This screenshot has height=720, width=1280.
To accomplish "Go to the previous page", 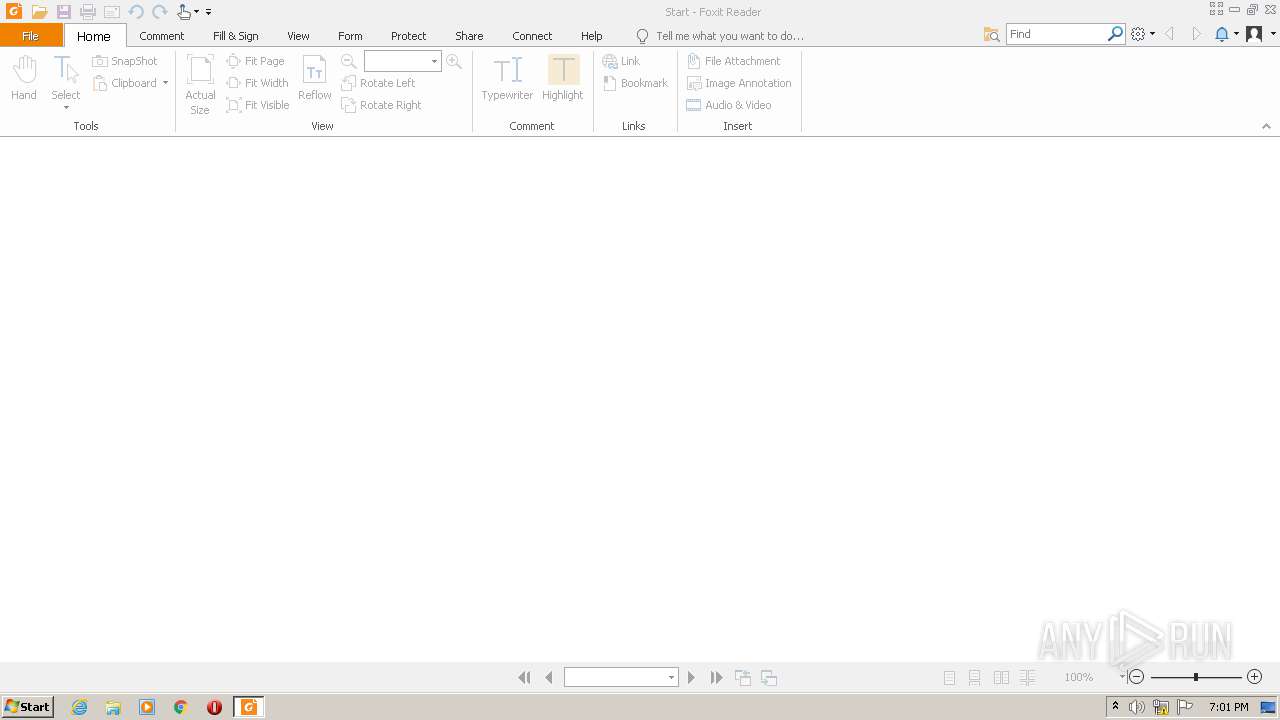I will (x=549, y=678).
